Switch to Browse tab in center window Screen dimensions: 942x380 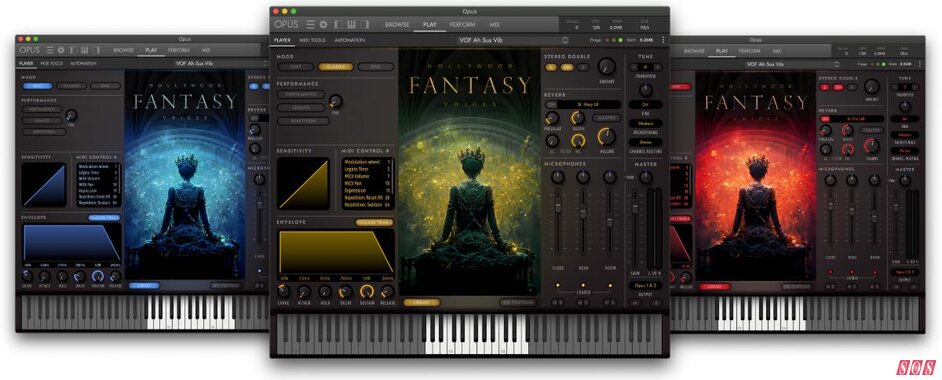[397, 25]
